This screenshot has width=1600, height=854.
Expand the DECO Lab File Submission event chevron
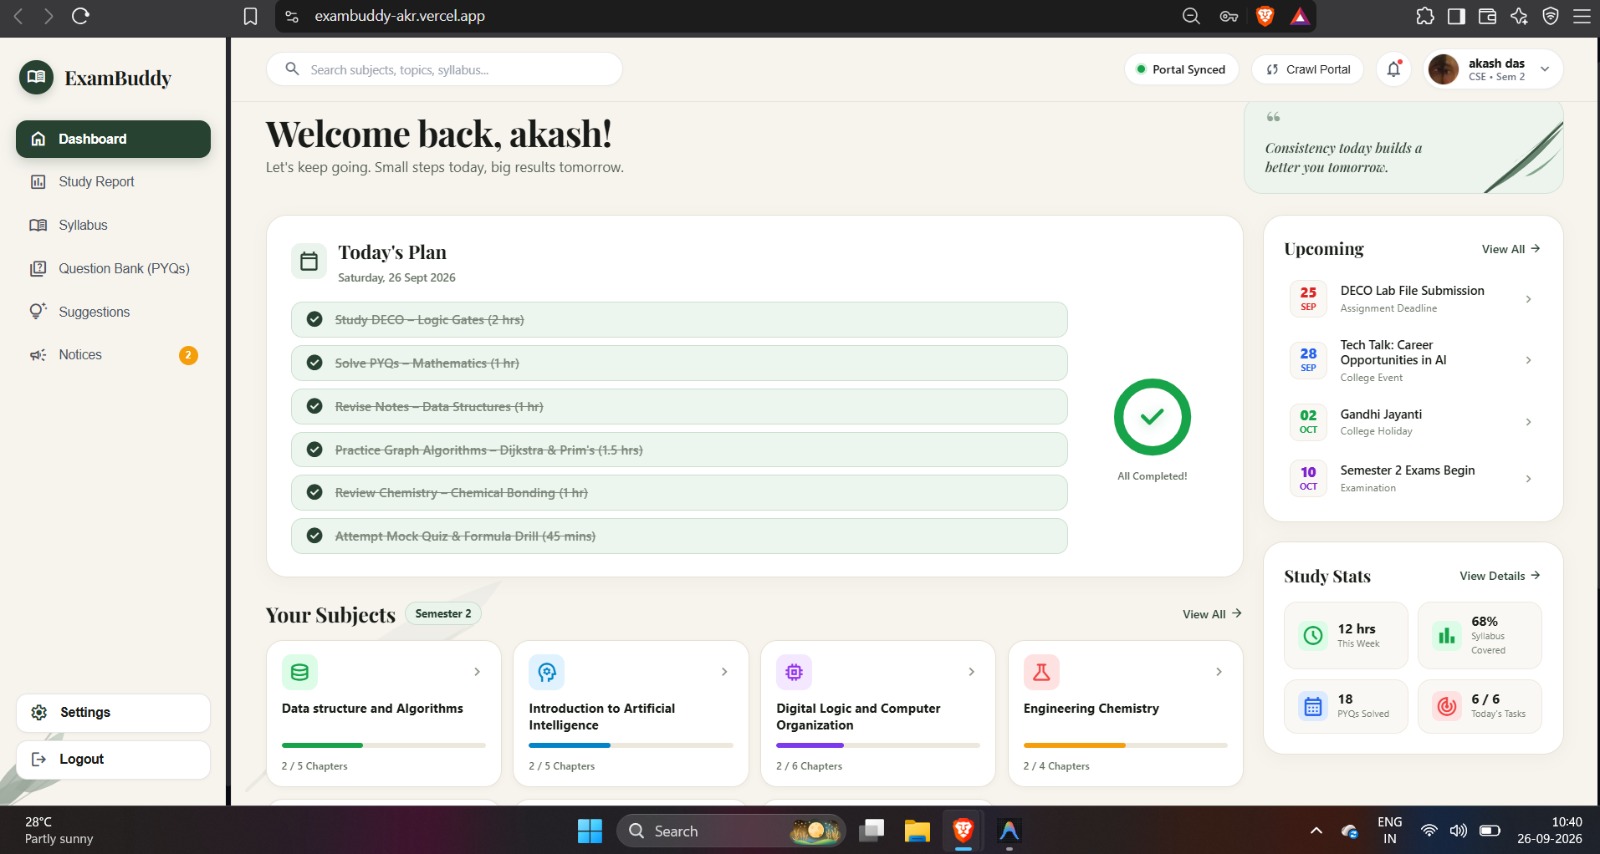tap(1528, 299)
